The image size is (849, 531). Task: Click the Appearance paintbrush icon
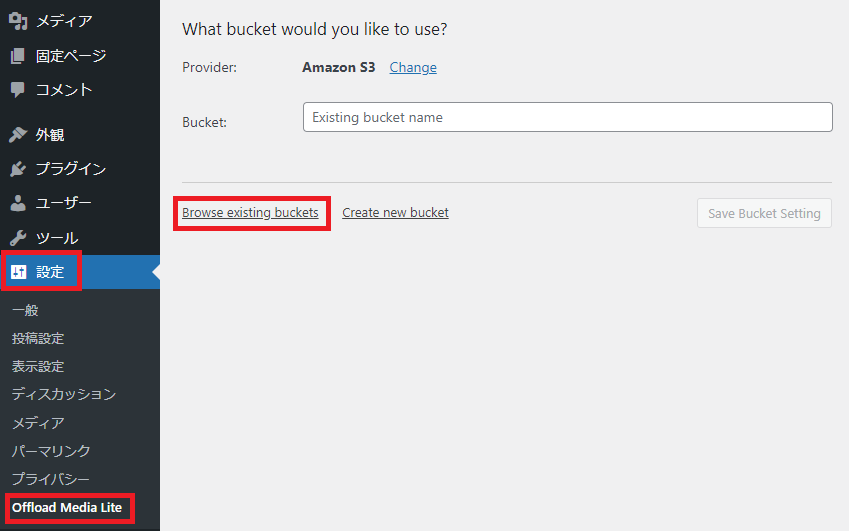point(18,135)
